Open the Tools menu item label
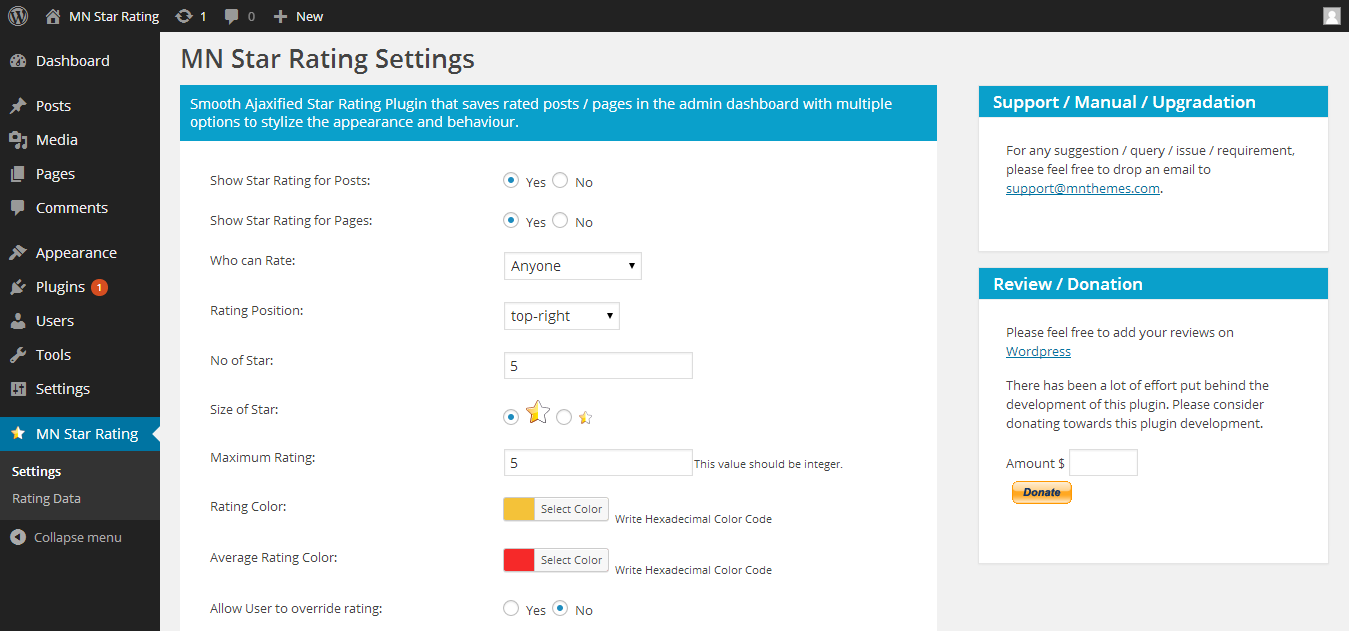Screen dimensions: 1349x631 pos(53,355)
